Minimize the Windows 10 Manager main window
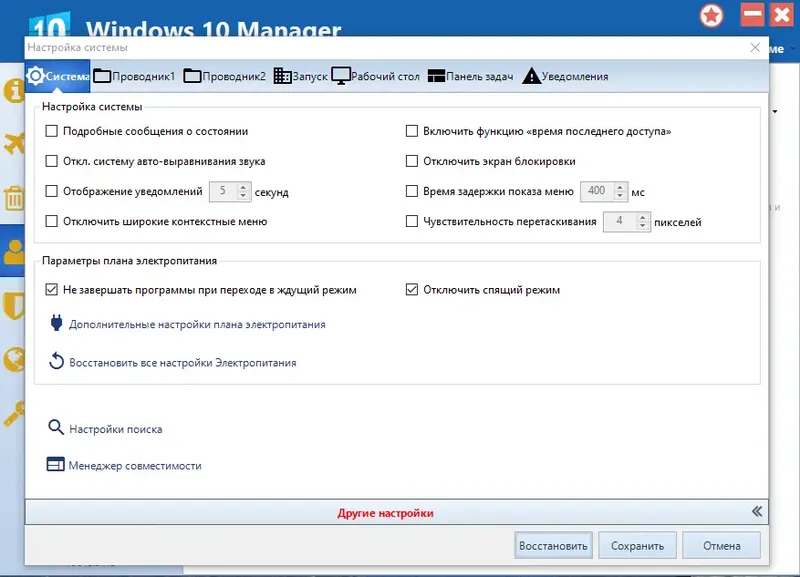The width and height of the screenshot is (800, 577). tap(753, 15)
